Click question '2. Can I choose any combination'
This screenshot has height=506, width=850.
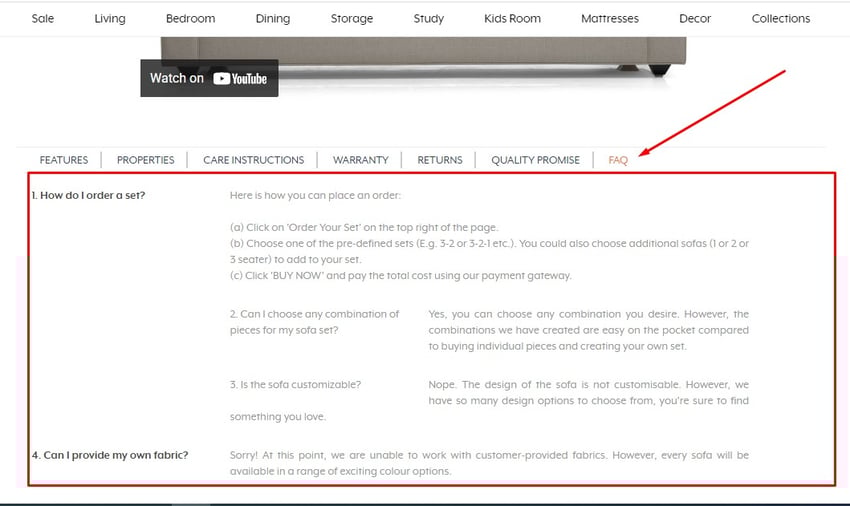(314, 322)
